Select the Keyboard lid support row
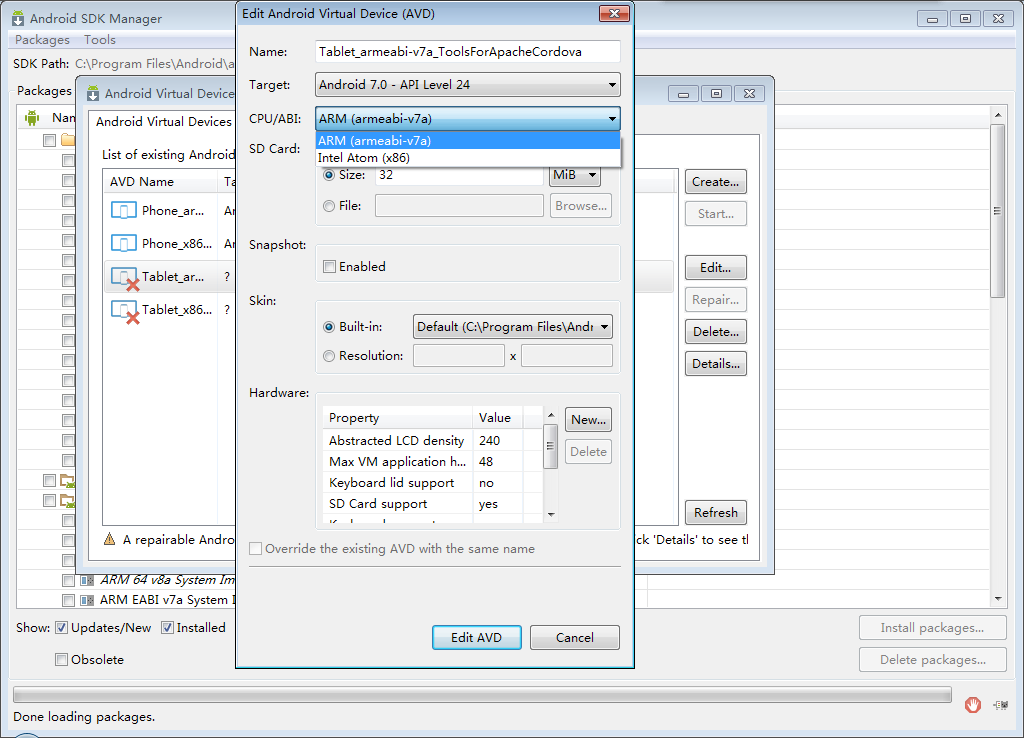1024x738 pixels. 432,483
